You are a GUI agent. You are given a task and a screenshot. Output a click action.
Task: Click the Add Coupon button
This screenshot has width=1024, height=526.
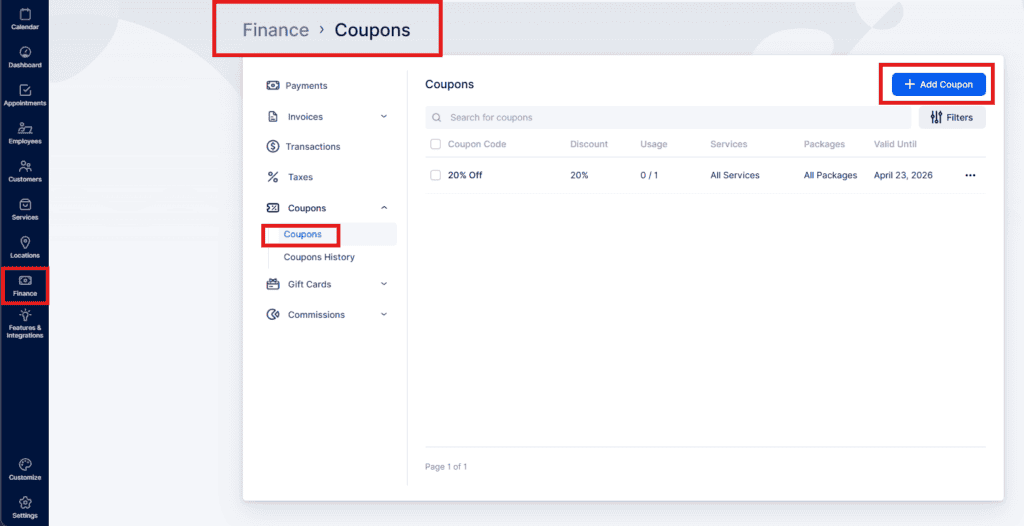point(938,84)
